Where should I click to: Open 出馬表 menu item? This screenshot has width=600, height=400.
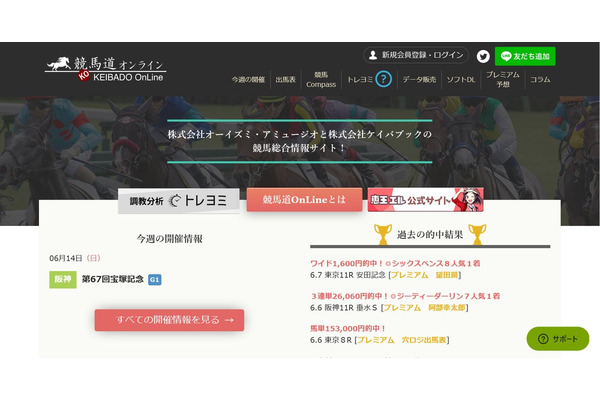(x=285, y=80)
